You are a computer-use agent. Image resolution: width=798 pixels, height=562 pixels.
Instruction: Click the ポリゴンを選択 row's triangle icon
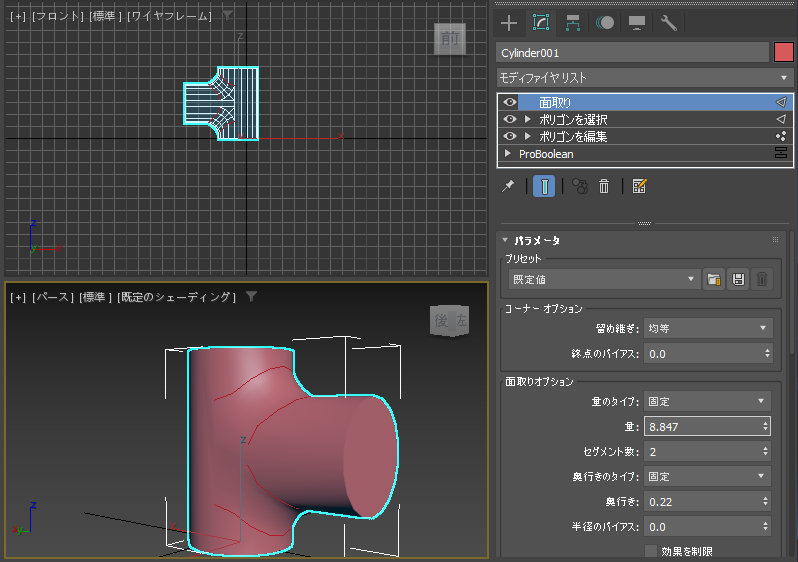(x=781, y=120)
